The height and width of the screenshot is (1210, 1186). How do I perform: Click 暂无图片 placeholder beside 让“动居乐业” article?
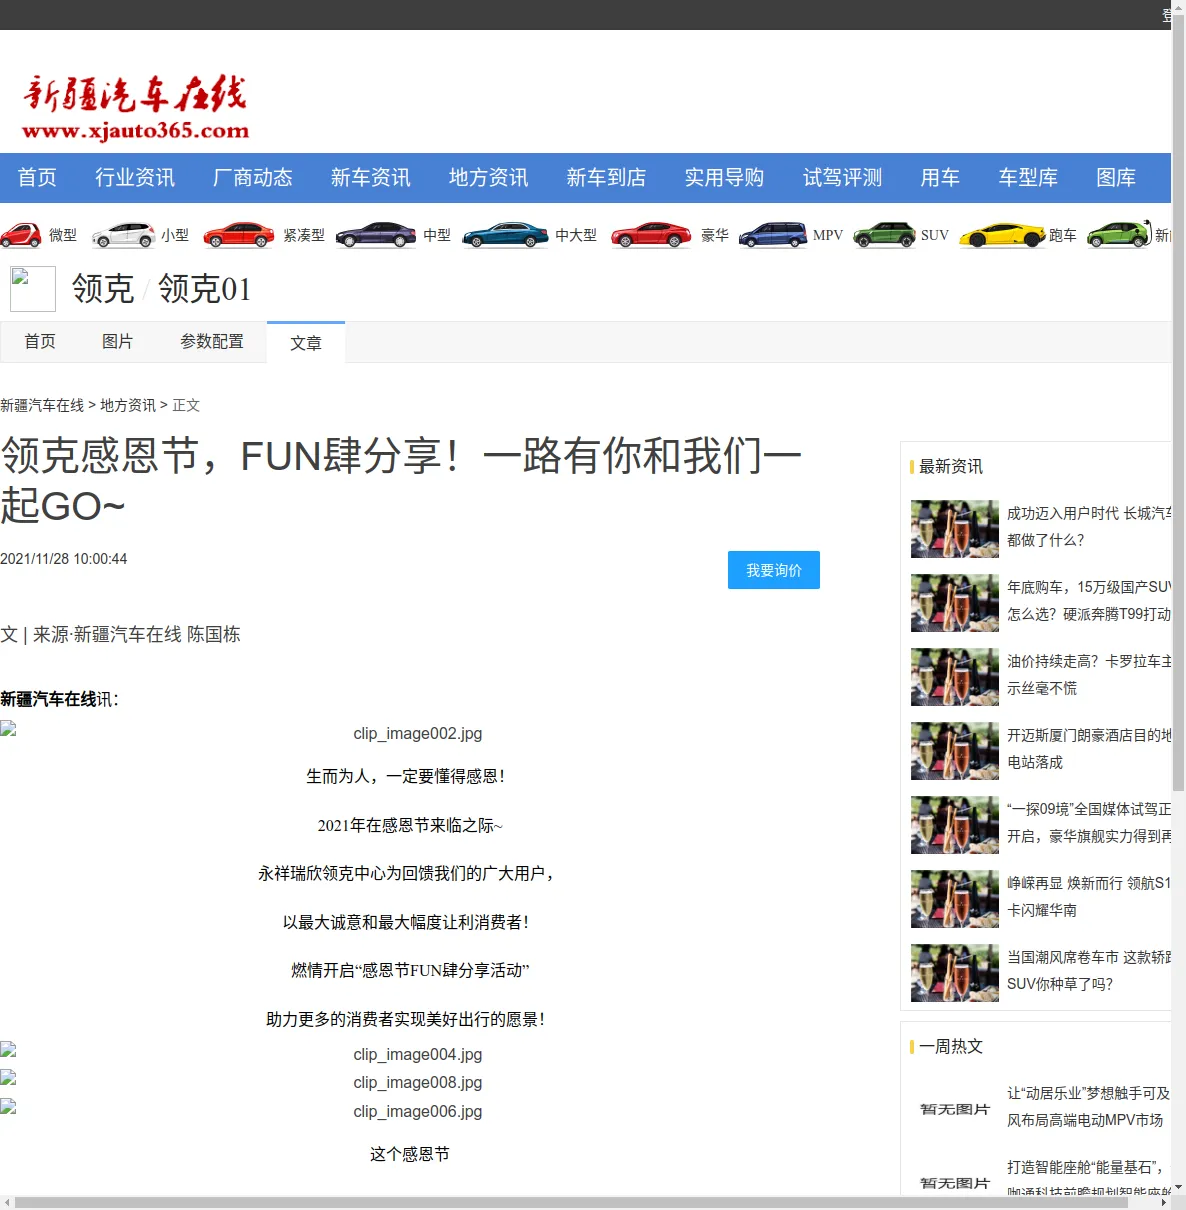click(x=955, y=1109)
